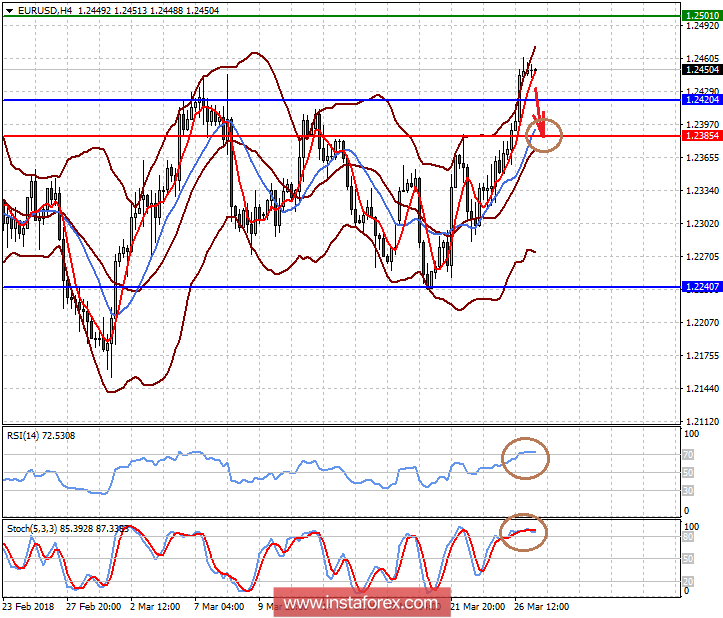Click the EURUSD,H4 dropdown triangle

tap(10, 11)
